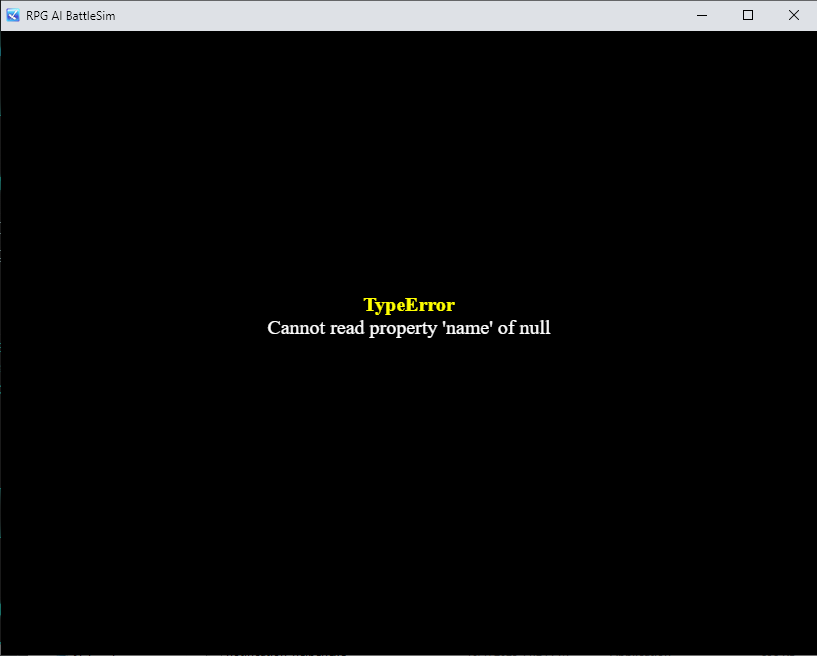Click the white "Cannot read property" error message
The image size is (817, 656).
pos(408,328)
